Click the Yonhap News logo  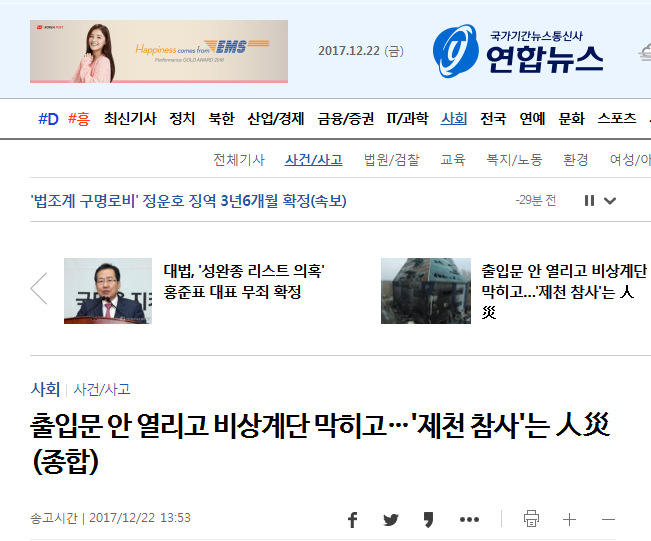[x=518, y=51]
